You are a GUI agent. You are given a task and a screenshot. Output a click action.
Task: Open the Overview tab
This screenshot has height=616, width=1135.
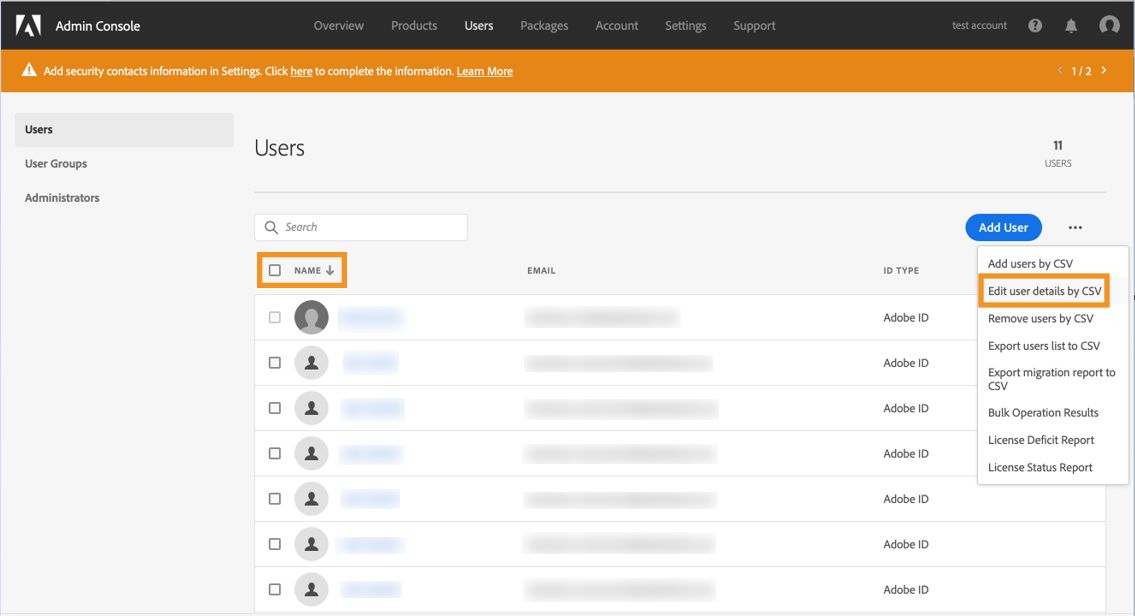coord(339,25)
